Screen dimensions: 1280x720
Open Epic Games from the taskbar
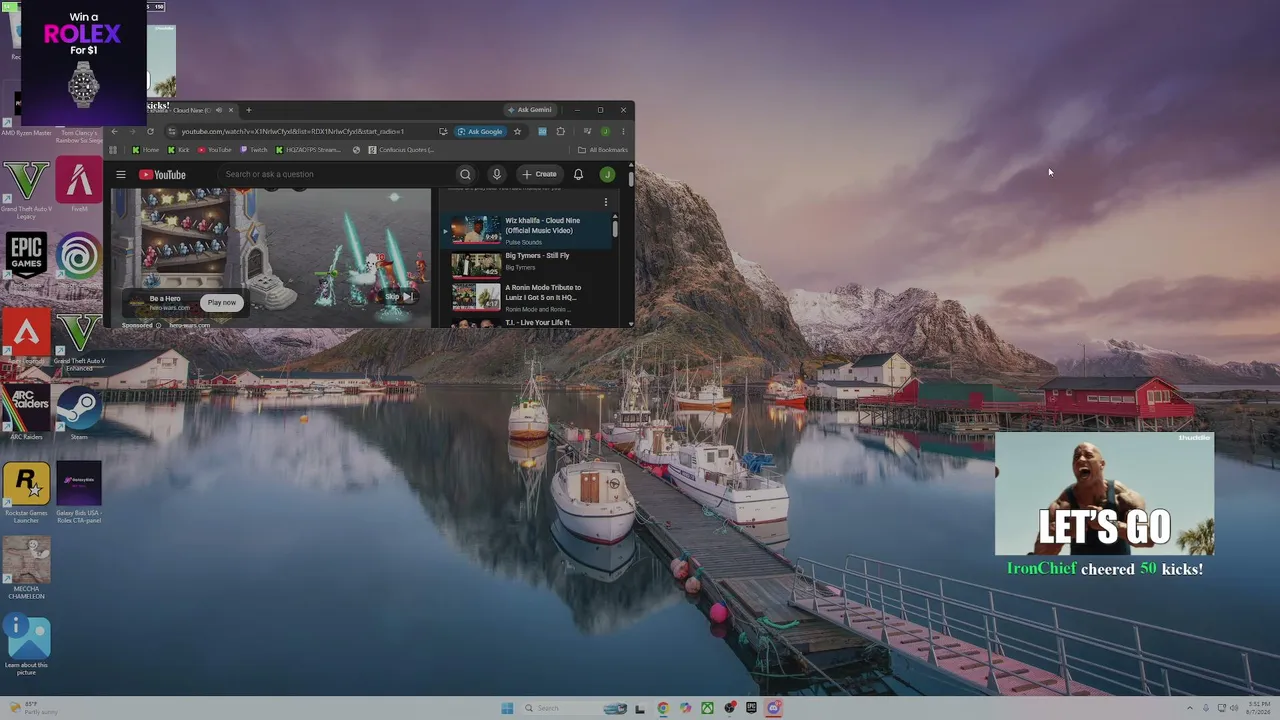tap(751, 708)
